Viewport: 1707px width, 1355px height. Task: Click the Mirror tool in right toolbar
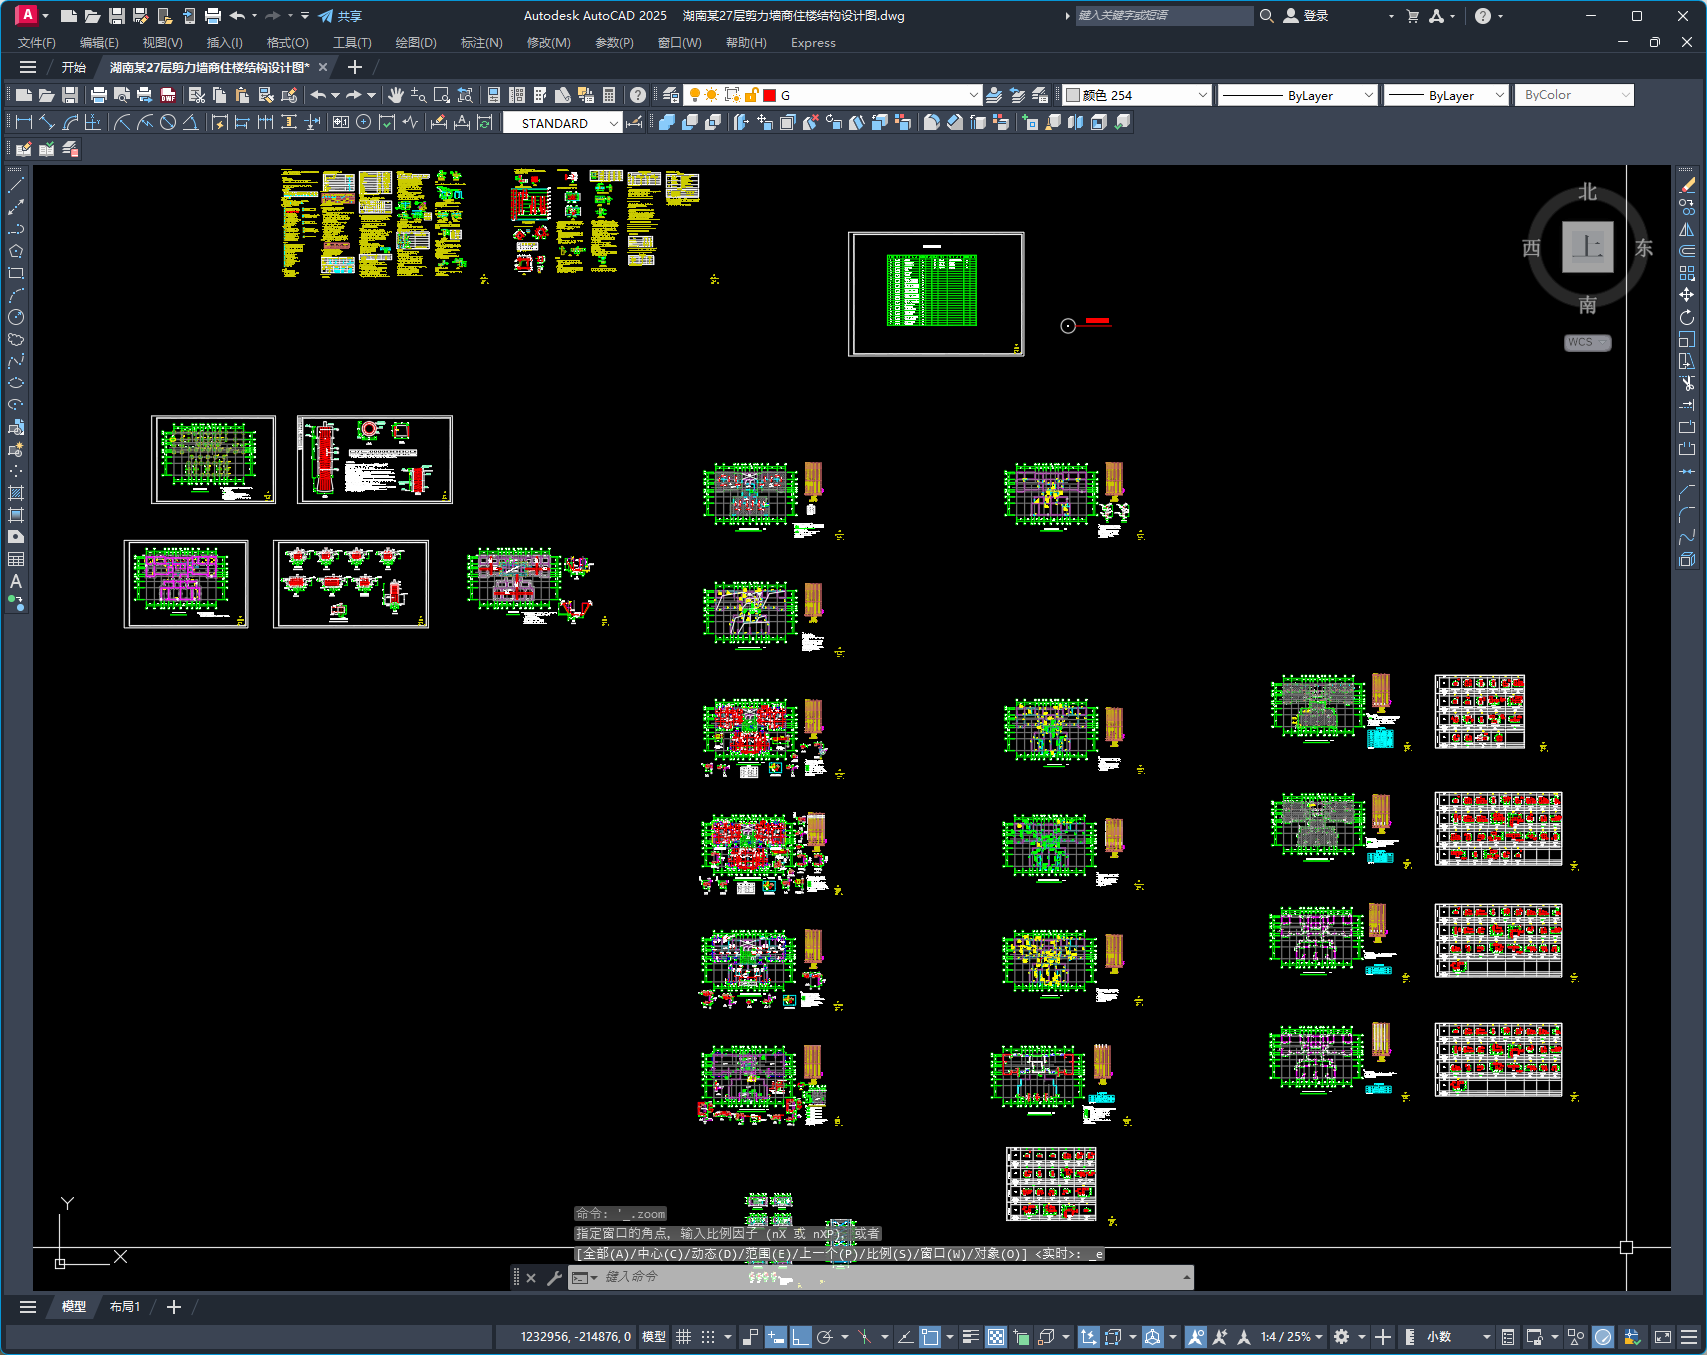pyautogui.click(x=1687, y=229)
